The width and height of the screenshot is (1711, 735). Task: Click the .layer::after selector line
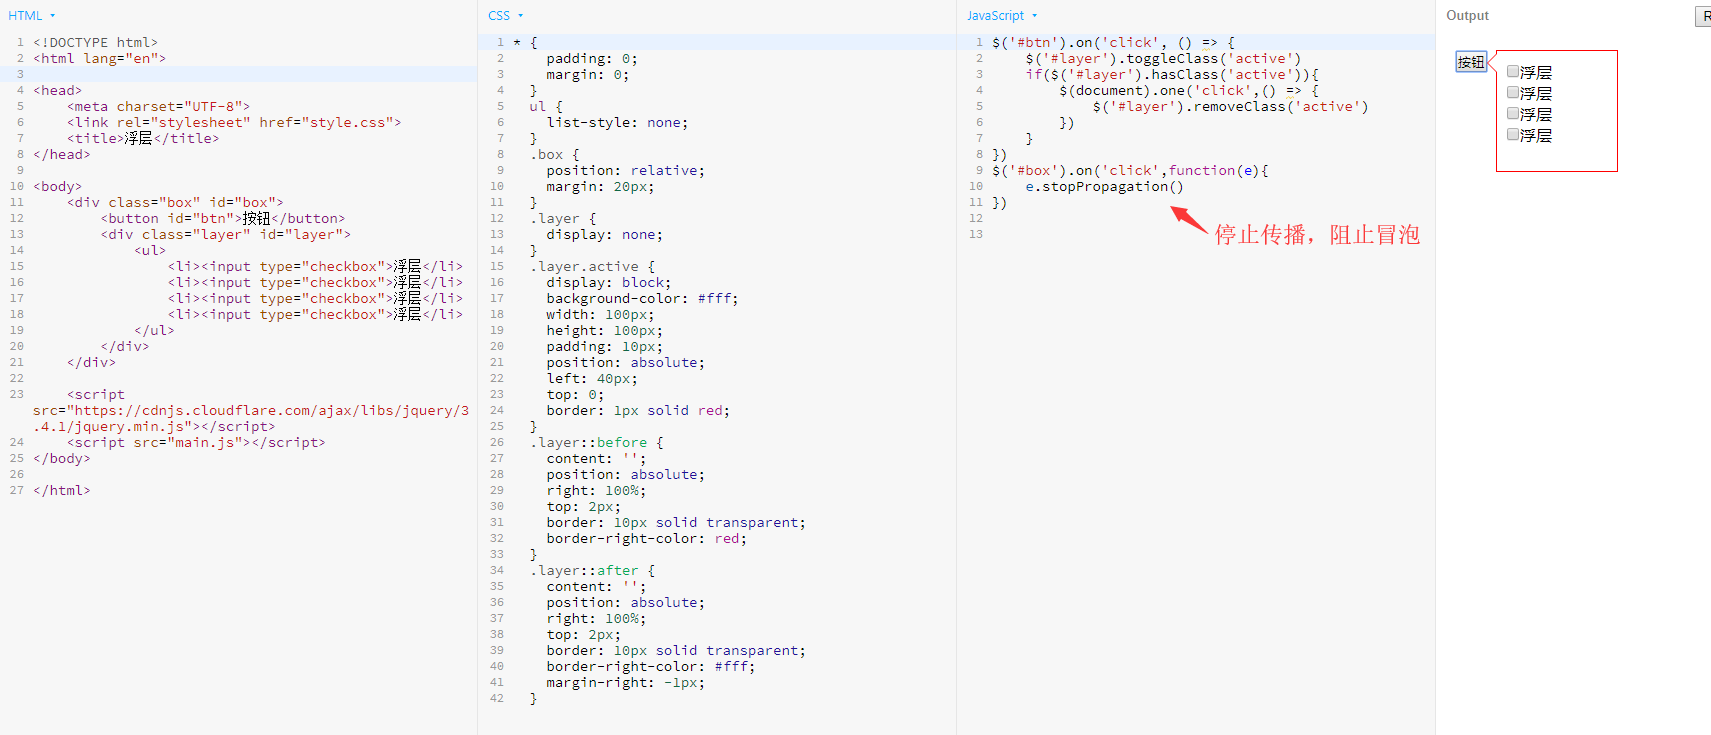tap(592, 570)
